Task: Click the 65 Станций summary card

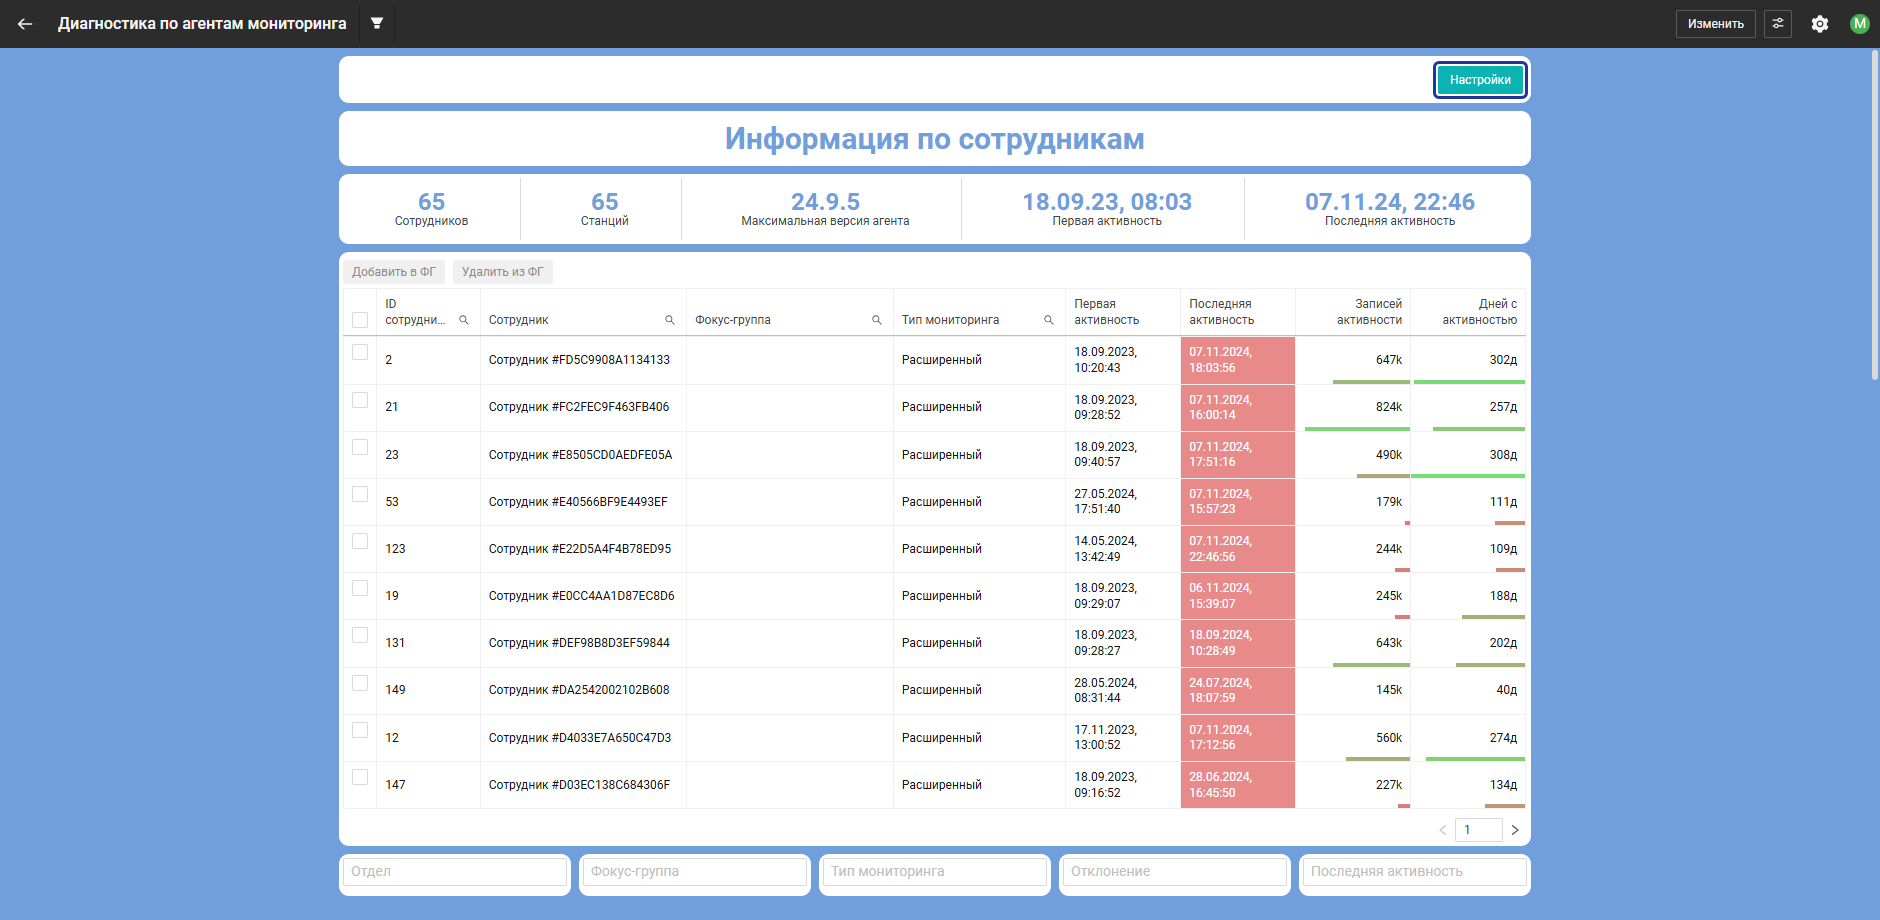Action: click(x=604, y=209)
